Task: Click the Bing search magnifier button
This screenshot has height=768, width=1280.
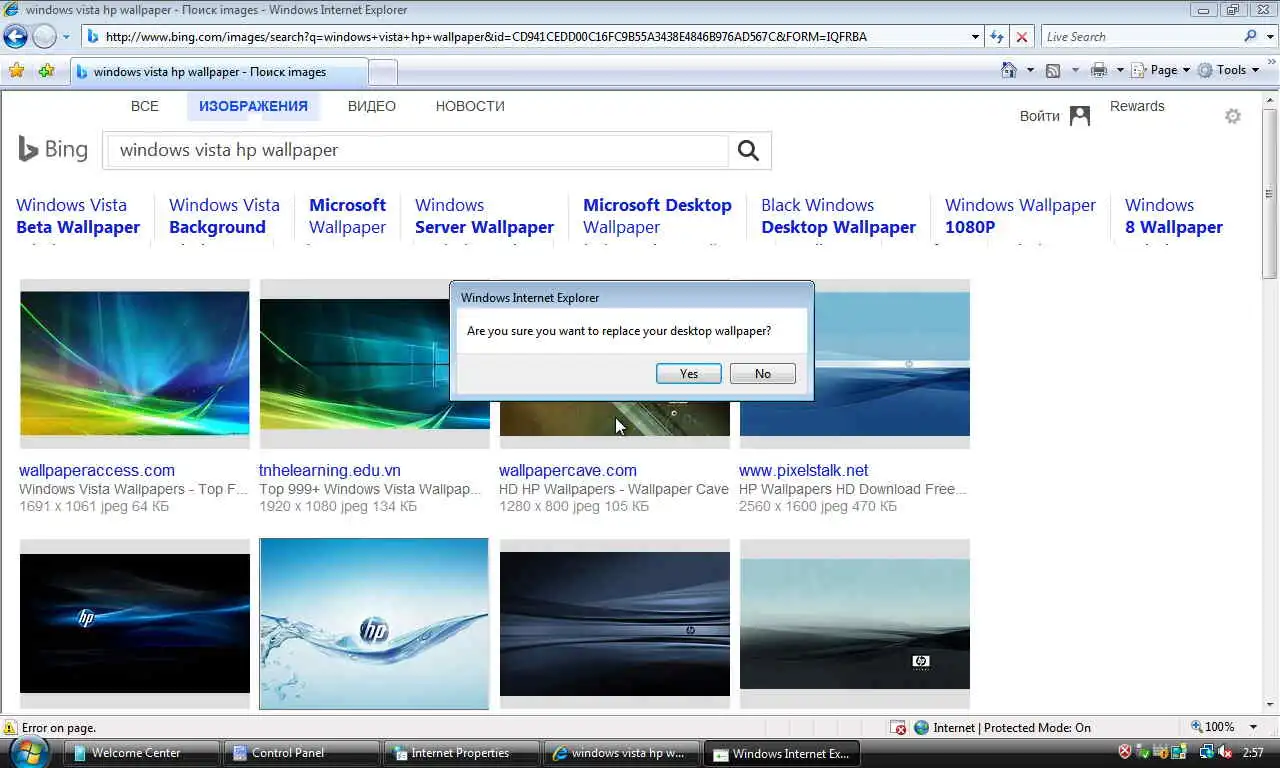Action: tap(748, 151)
